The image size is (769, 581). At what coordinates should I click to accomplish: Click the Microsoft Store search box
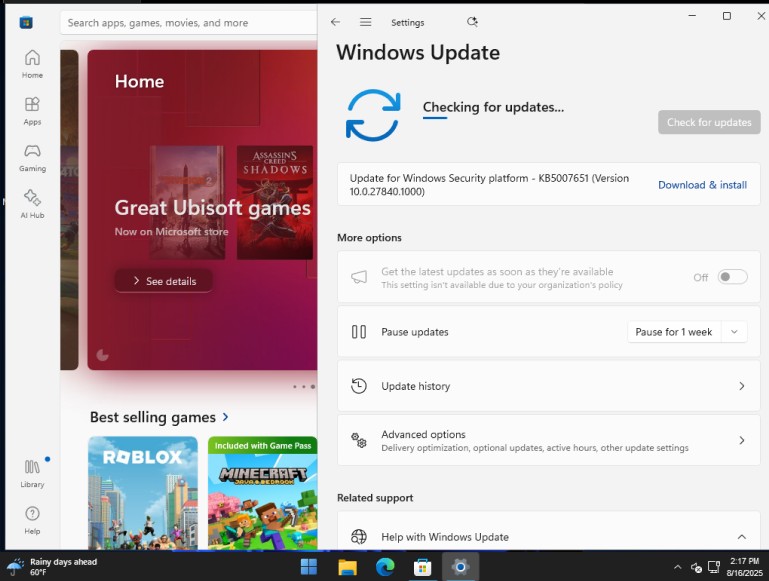point(189,23)
